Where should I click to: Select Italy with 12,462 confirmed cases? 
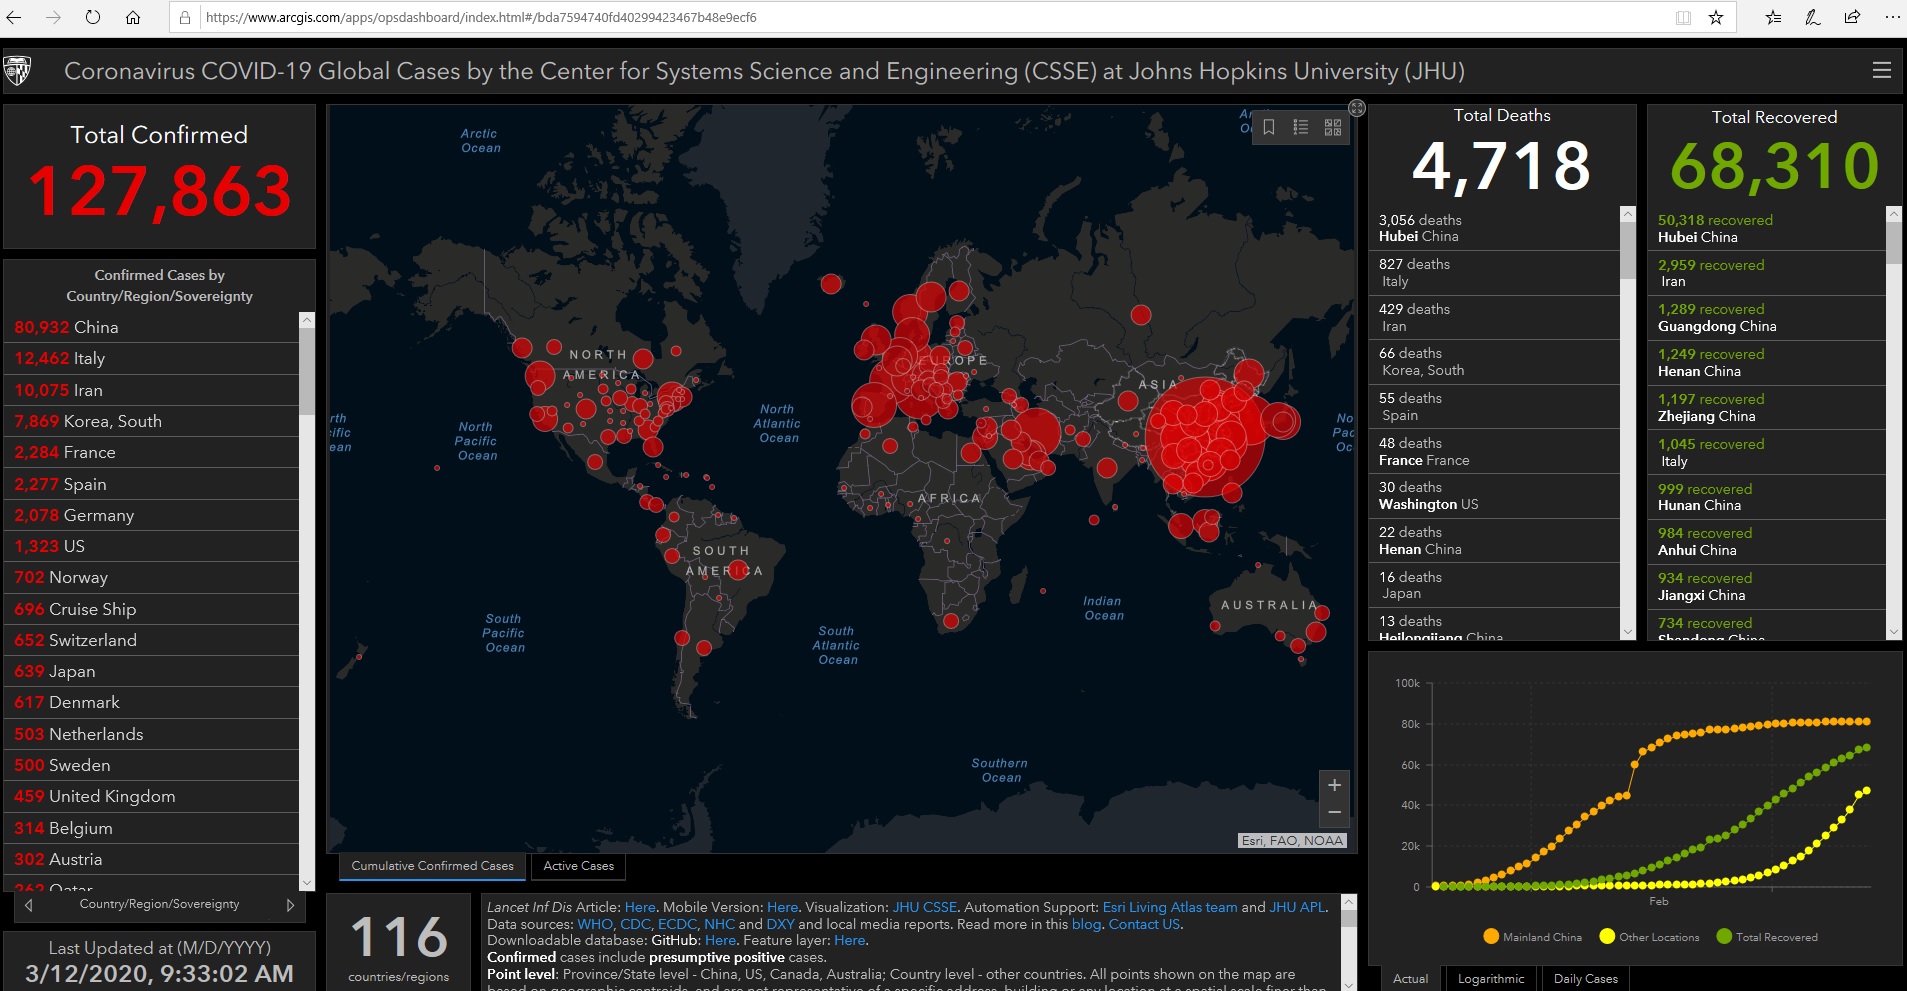tap(153, 358)
